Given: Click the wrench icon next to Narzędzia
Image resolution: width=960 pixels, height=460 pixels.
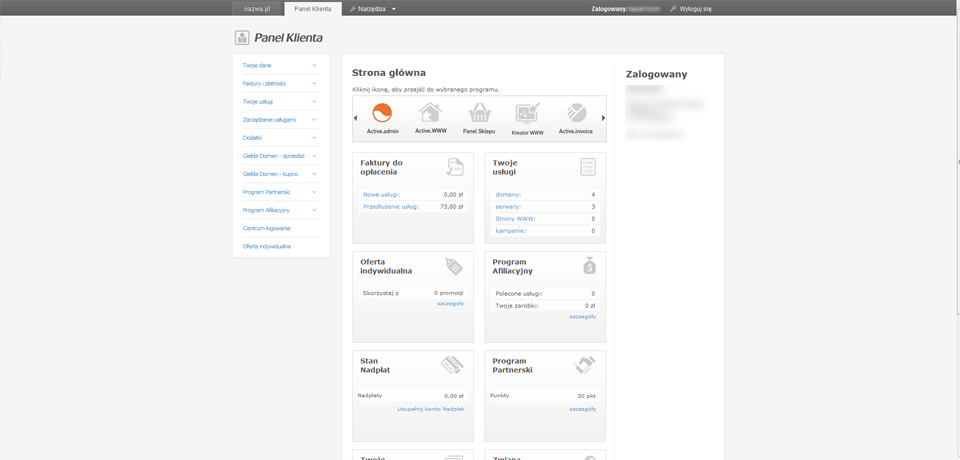Looking at the screenshot, I should click(353, 9).
